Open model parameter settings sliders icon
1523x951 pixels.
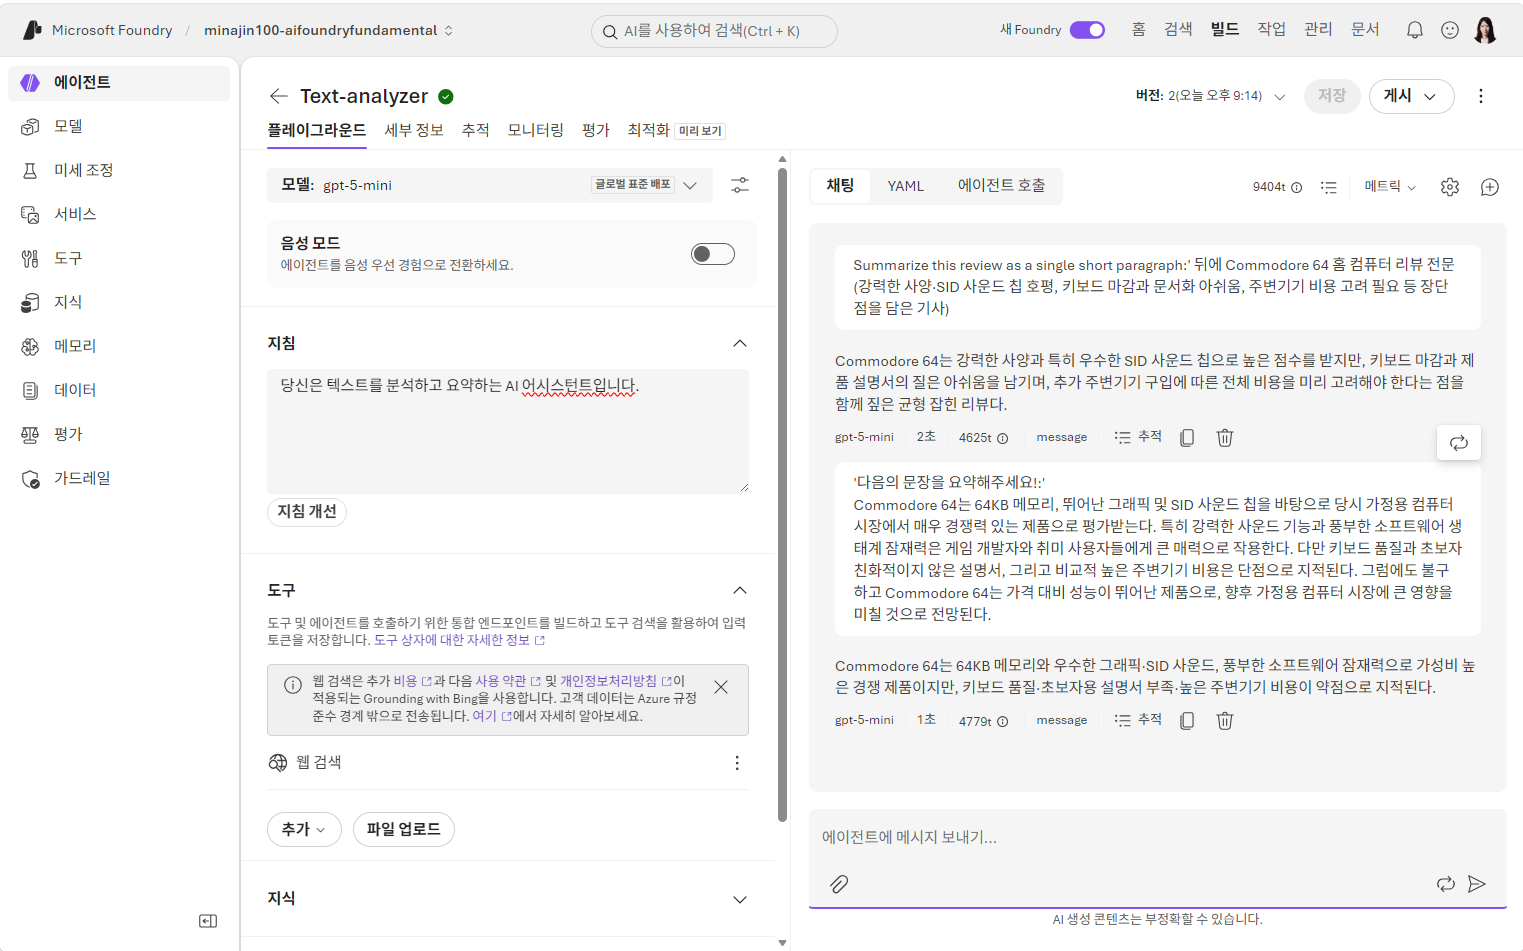click(739, 185)
